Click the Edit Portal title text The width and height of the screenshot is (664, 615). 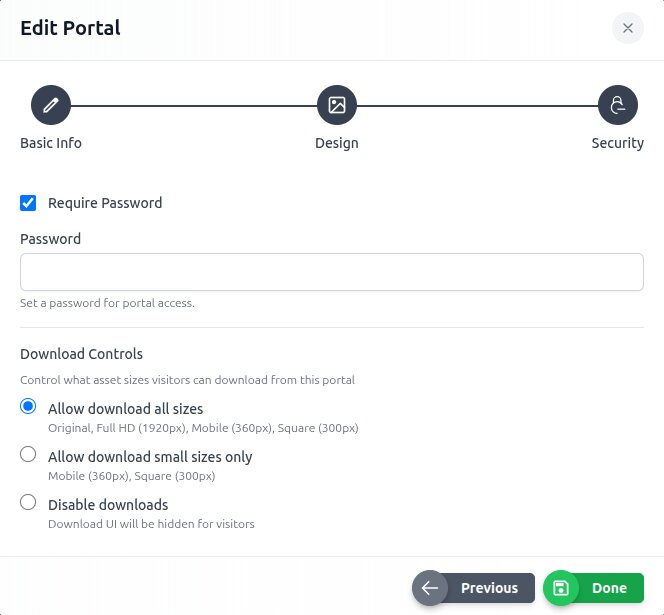[71, 28]
